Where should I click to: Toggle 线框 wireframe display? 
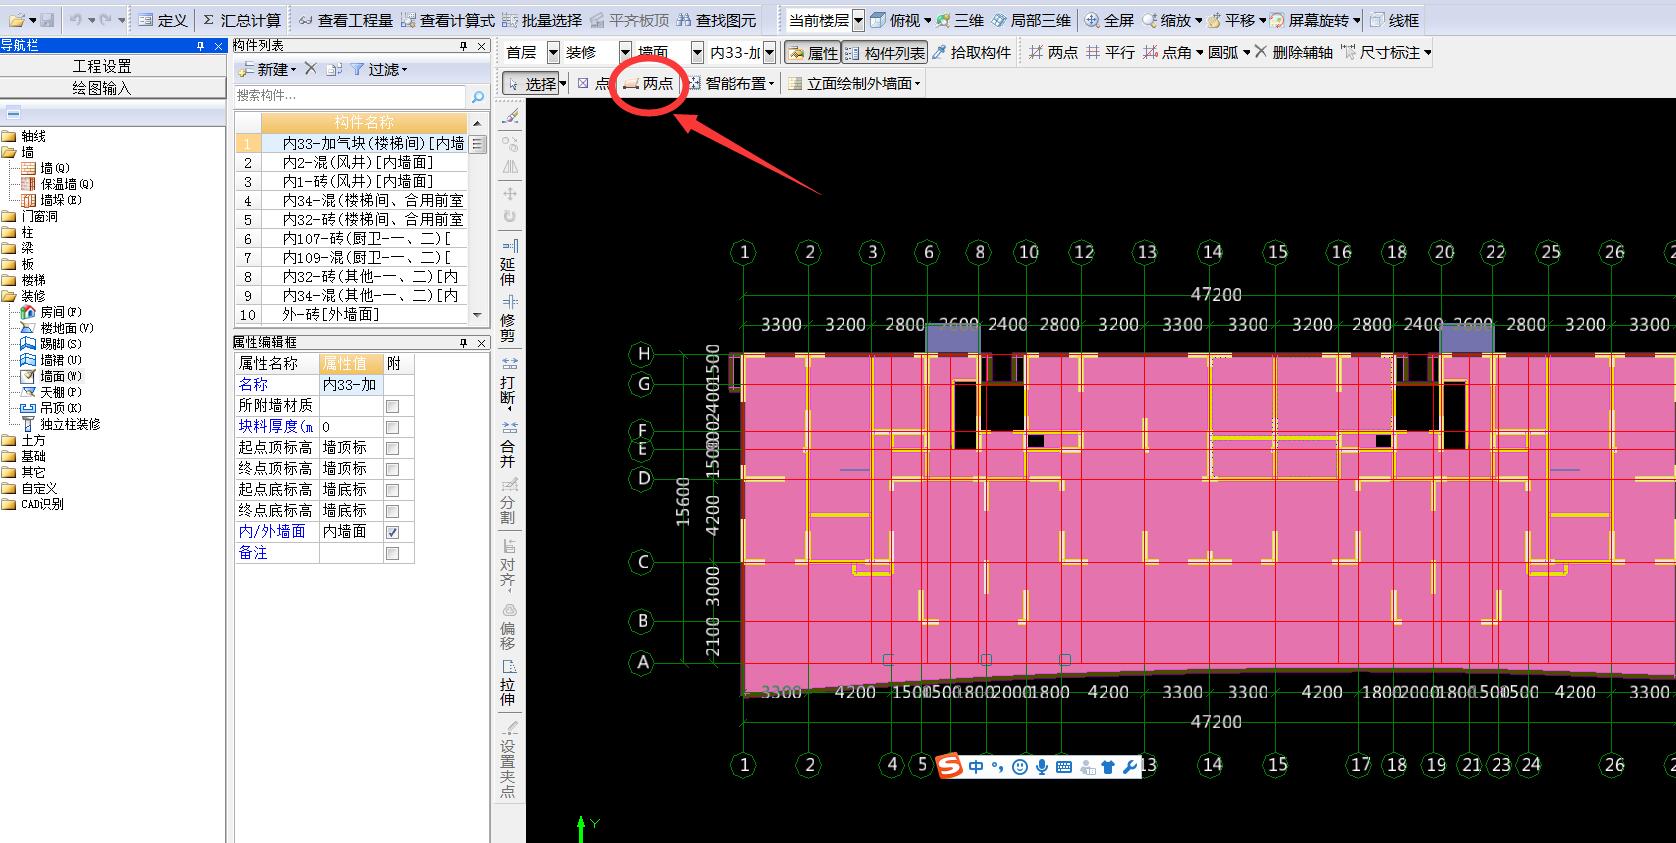click(x=1395, y=20)
